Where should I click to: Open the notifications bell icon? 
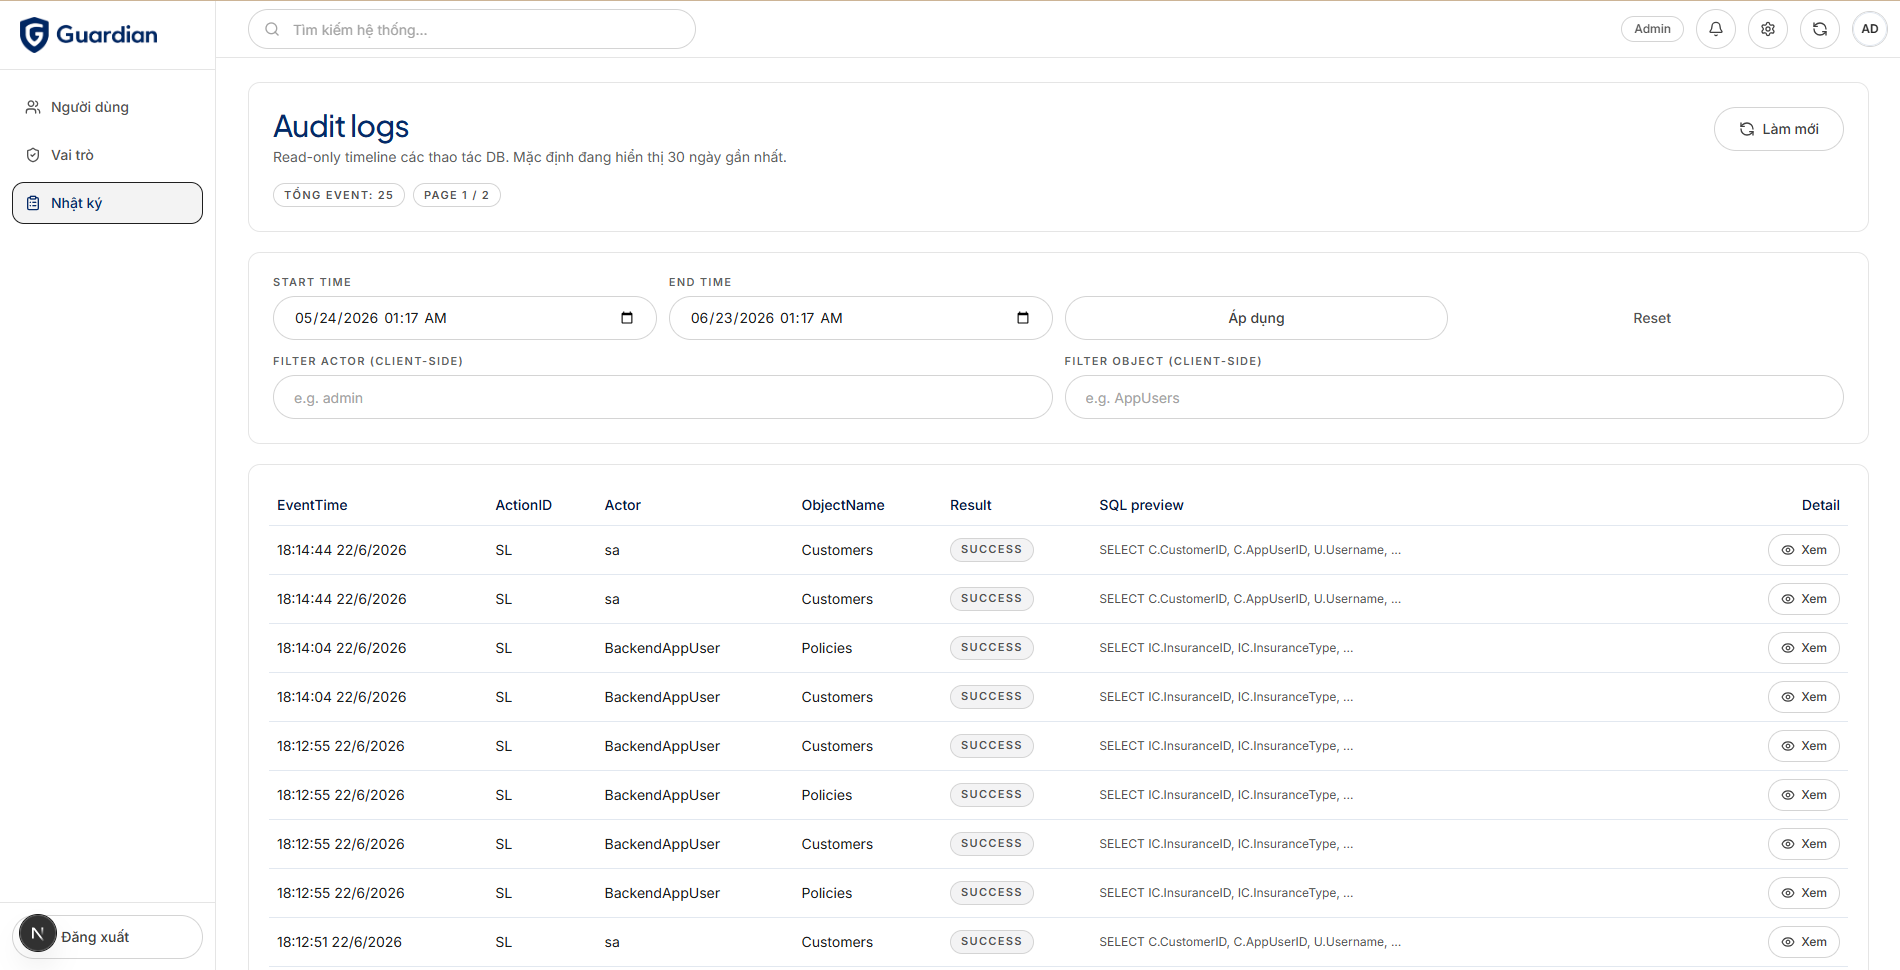[x=1716, y=29]
